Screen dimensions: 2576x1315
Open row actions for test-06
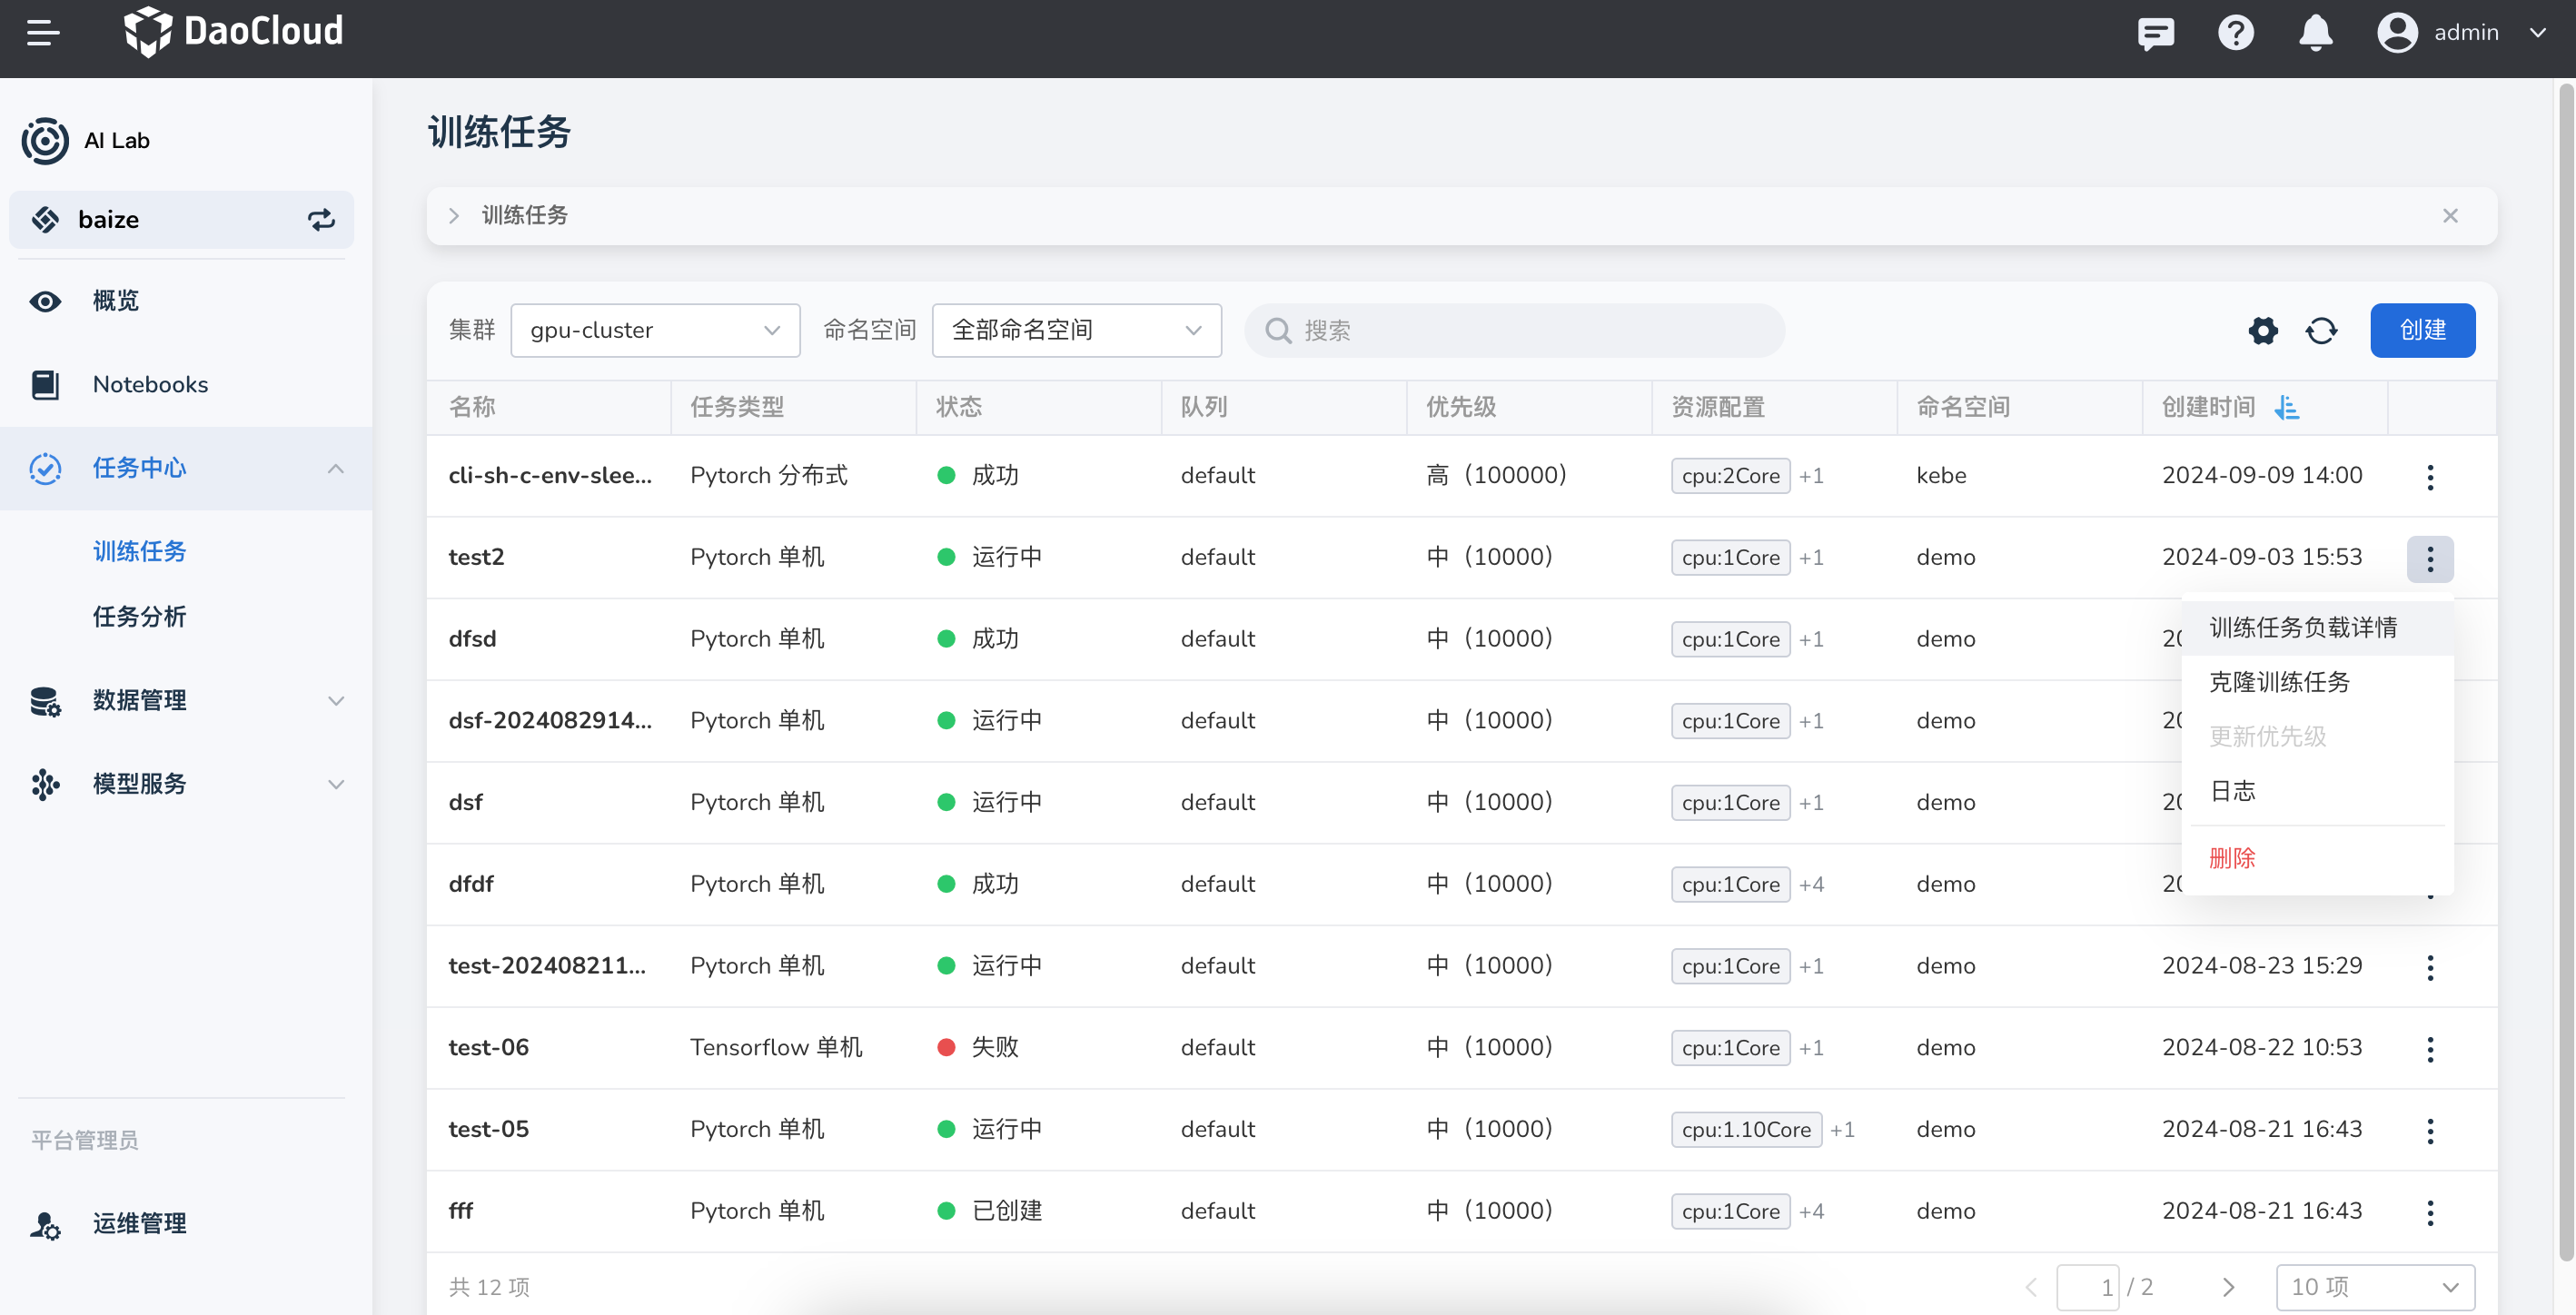tap(2430, 1048)
